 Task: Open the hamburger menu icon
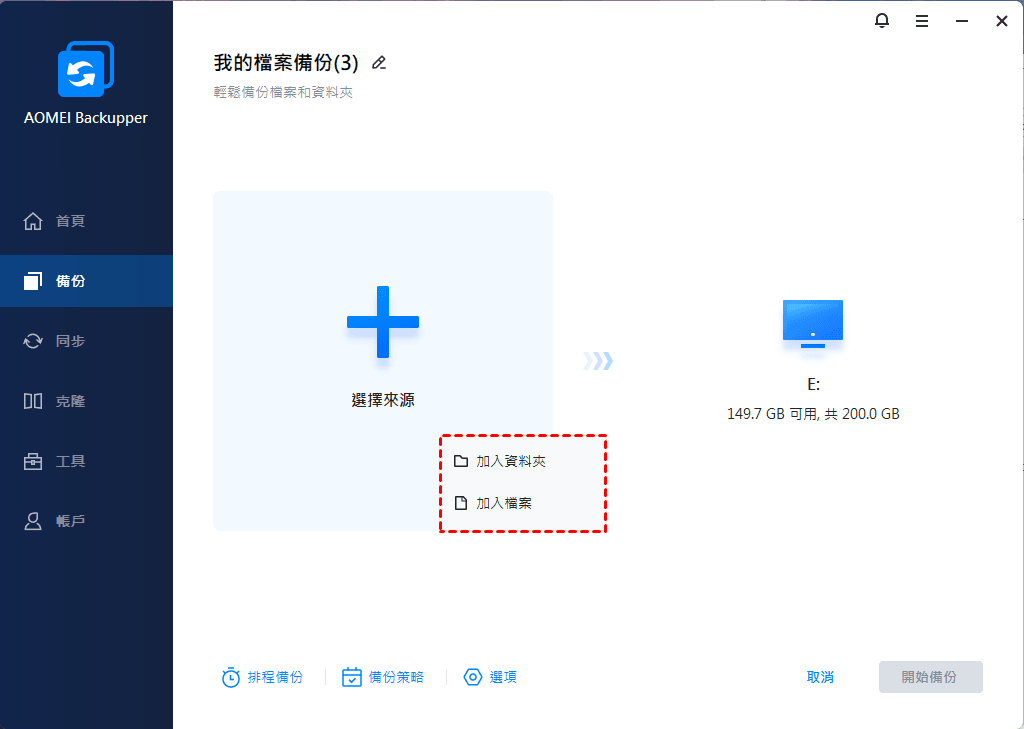(x=921, y=22)
